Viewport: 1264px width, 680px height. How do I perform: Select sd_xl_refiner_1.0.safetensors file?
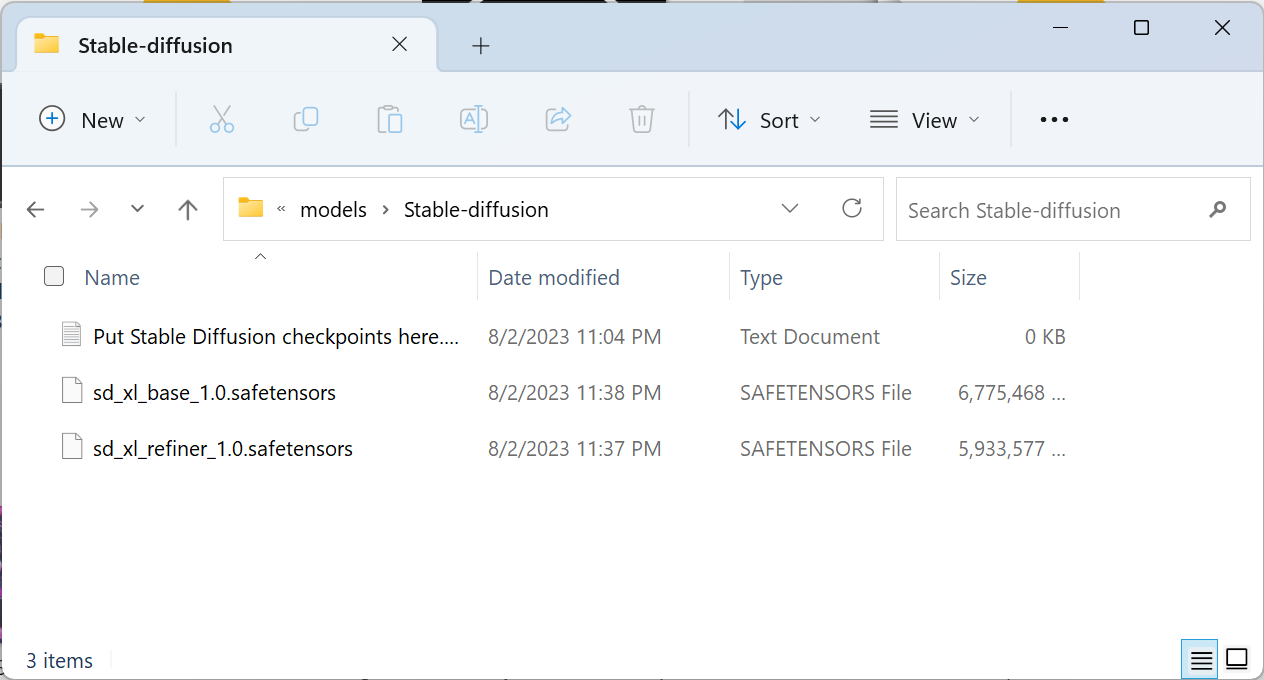(223, 449)
